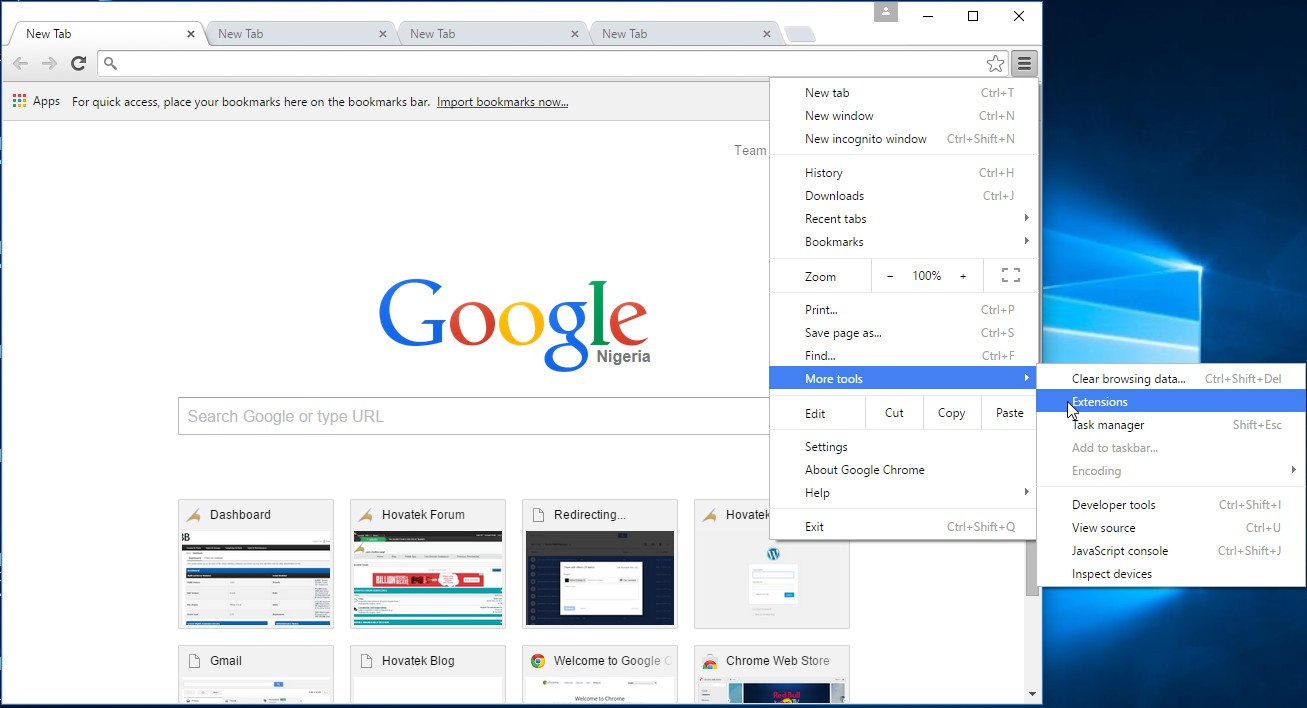The width and height of the screenshot is (1307, 708).
Task: Open the Hovatek Forum thumbnail
Action: pyautogui.click(x=427, y=563)
